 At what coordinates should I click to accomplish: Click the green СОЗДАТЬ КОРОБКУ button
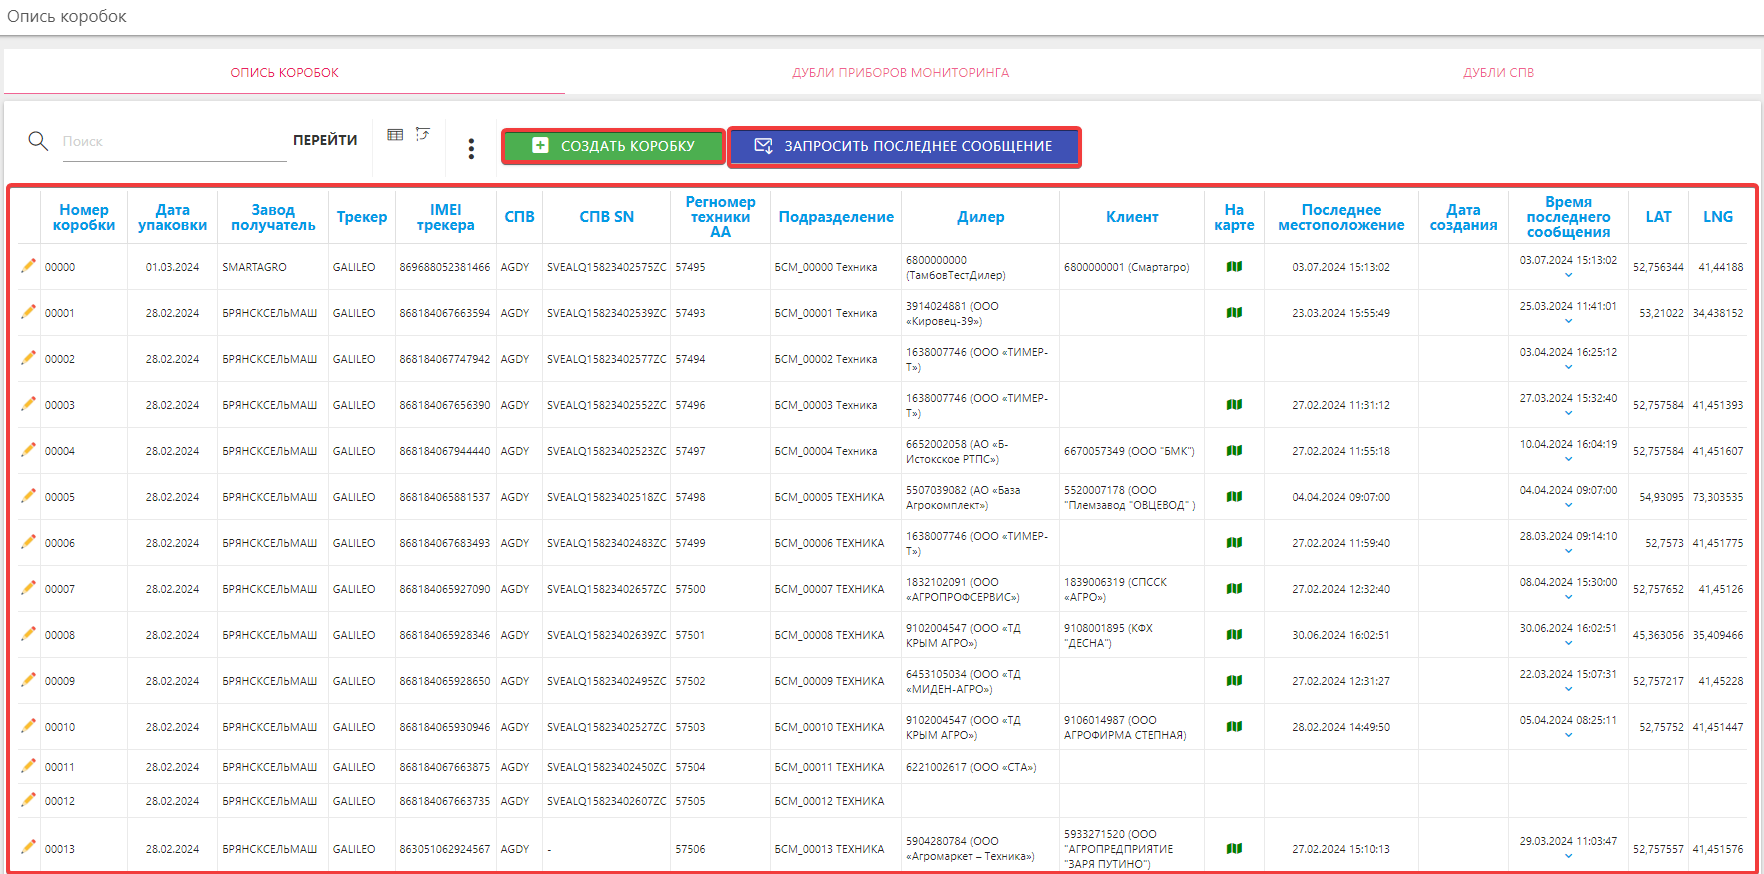point(613,146)
